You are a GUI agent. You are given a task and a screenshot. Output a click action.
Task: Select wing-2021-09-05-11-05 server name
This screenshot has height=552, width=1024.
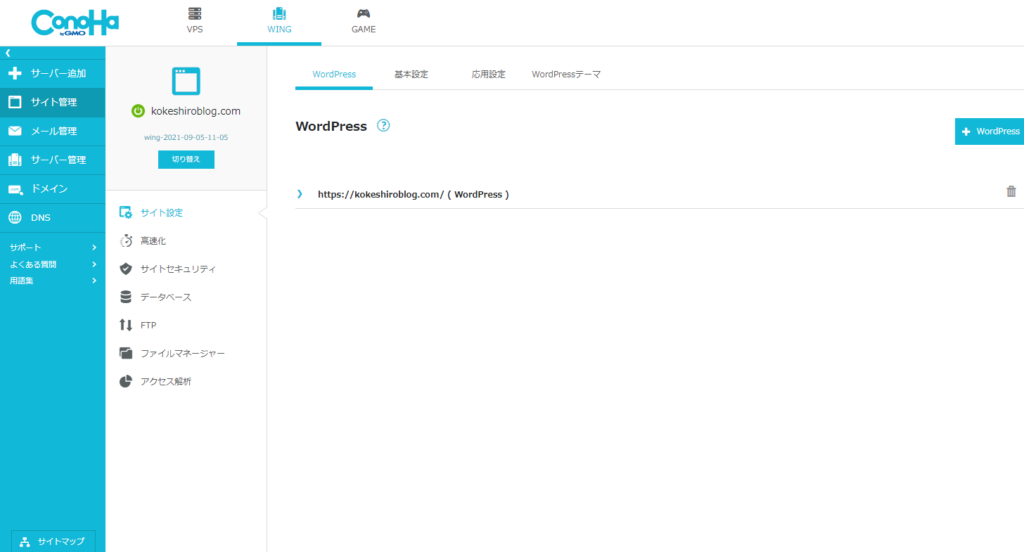coord(186,137)
